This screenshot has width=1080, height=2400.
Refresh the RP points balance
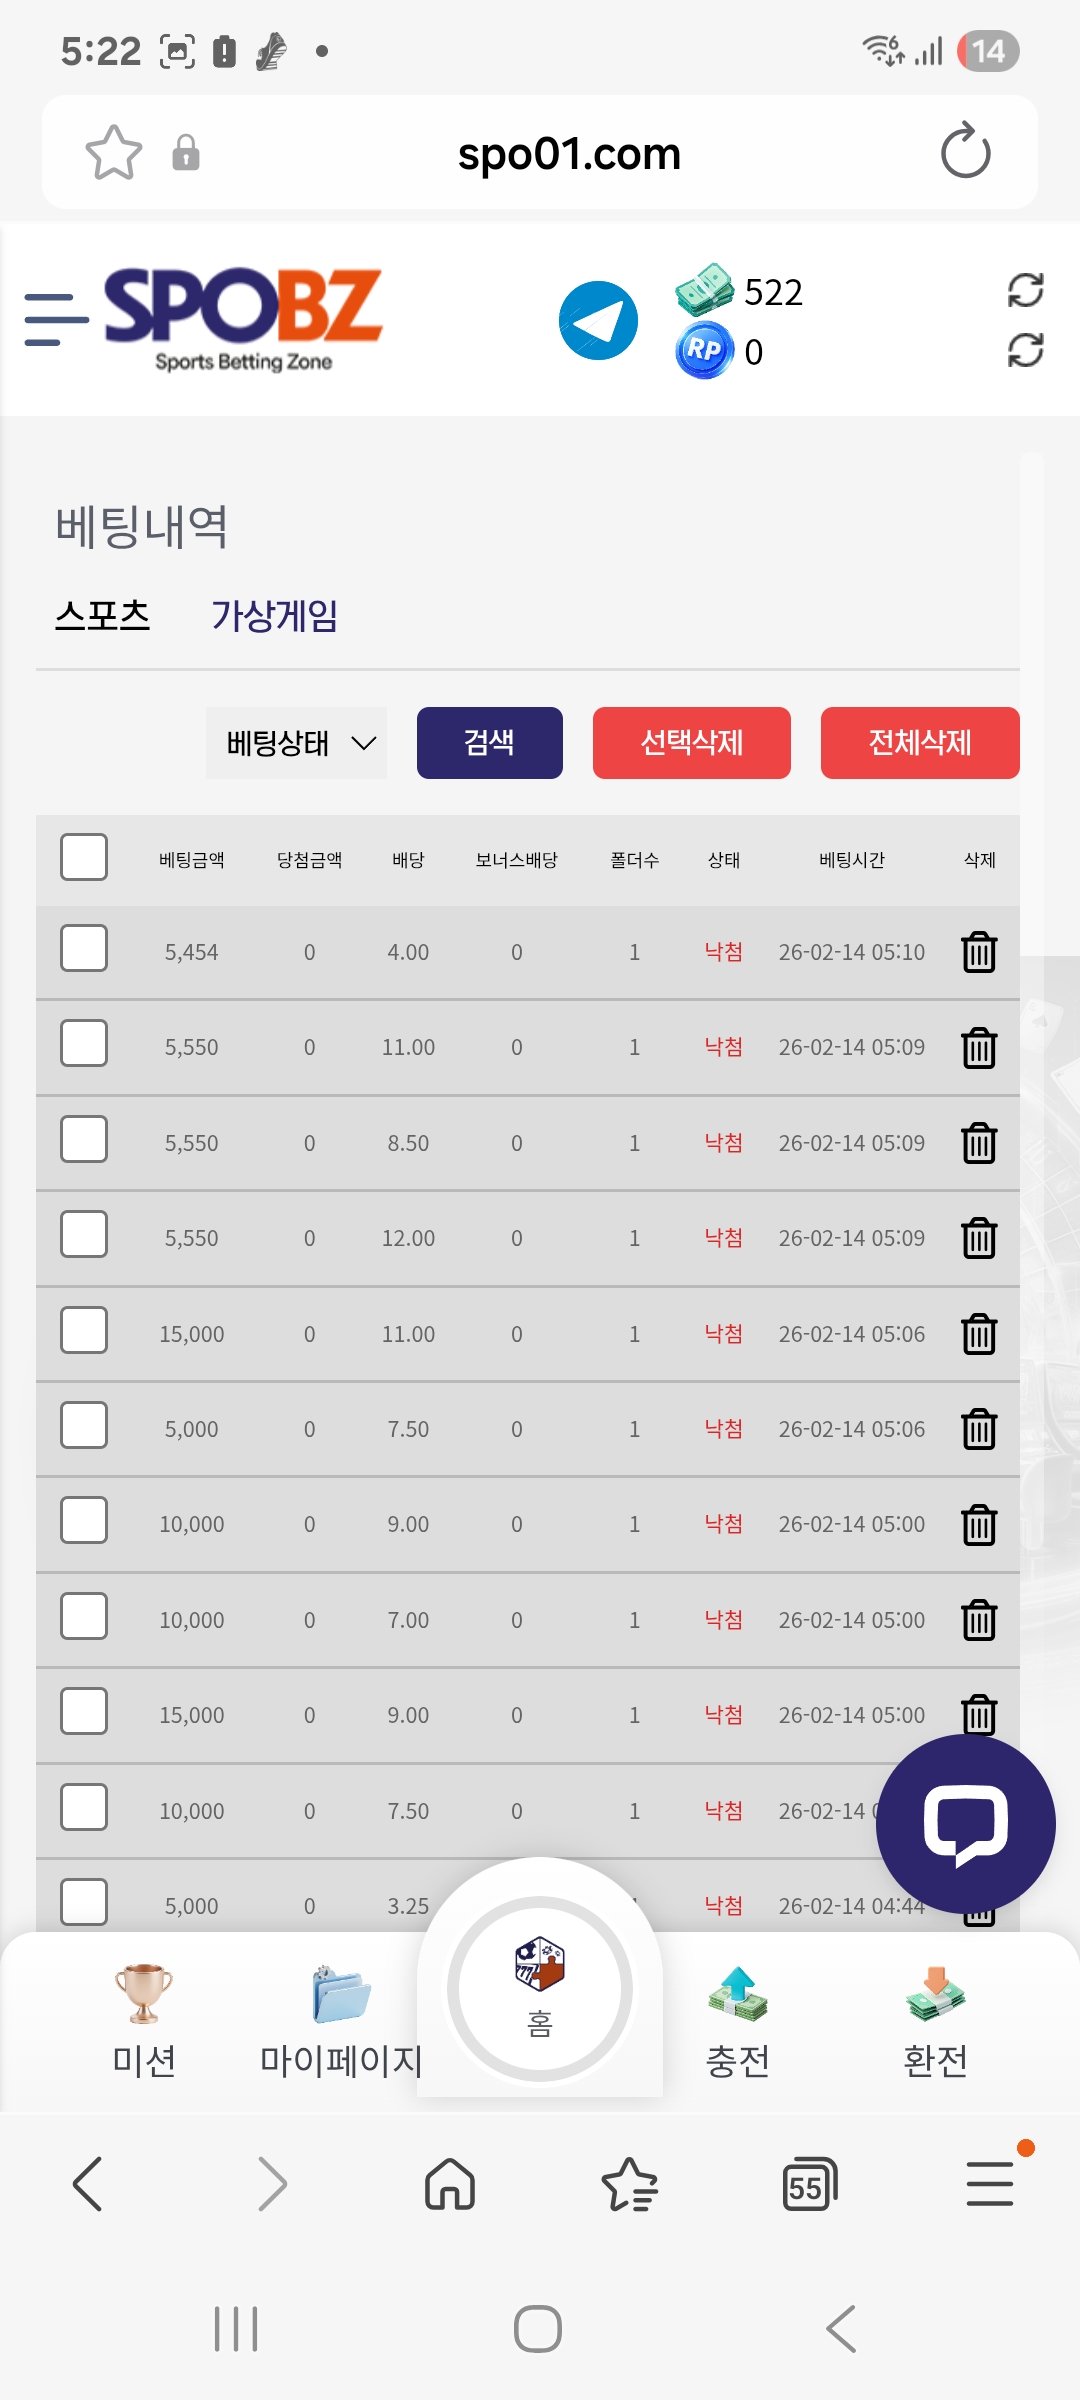tap(1025, 351)
